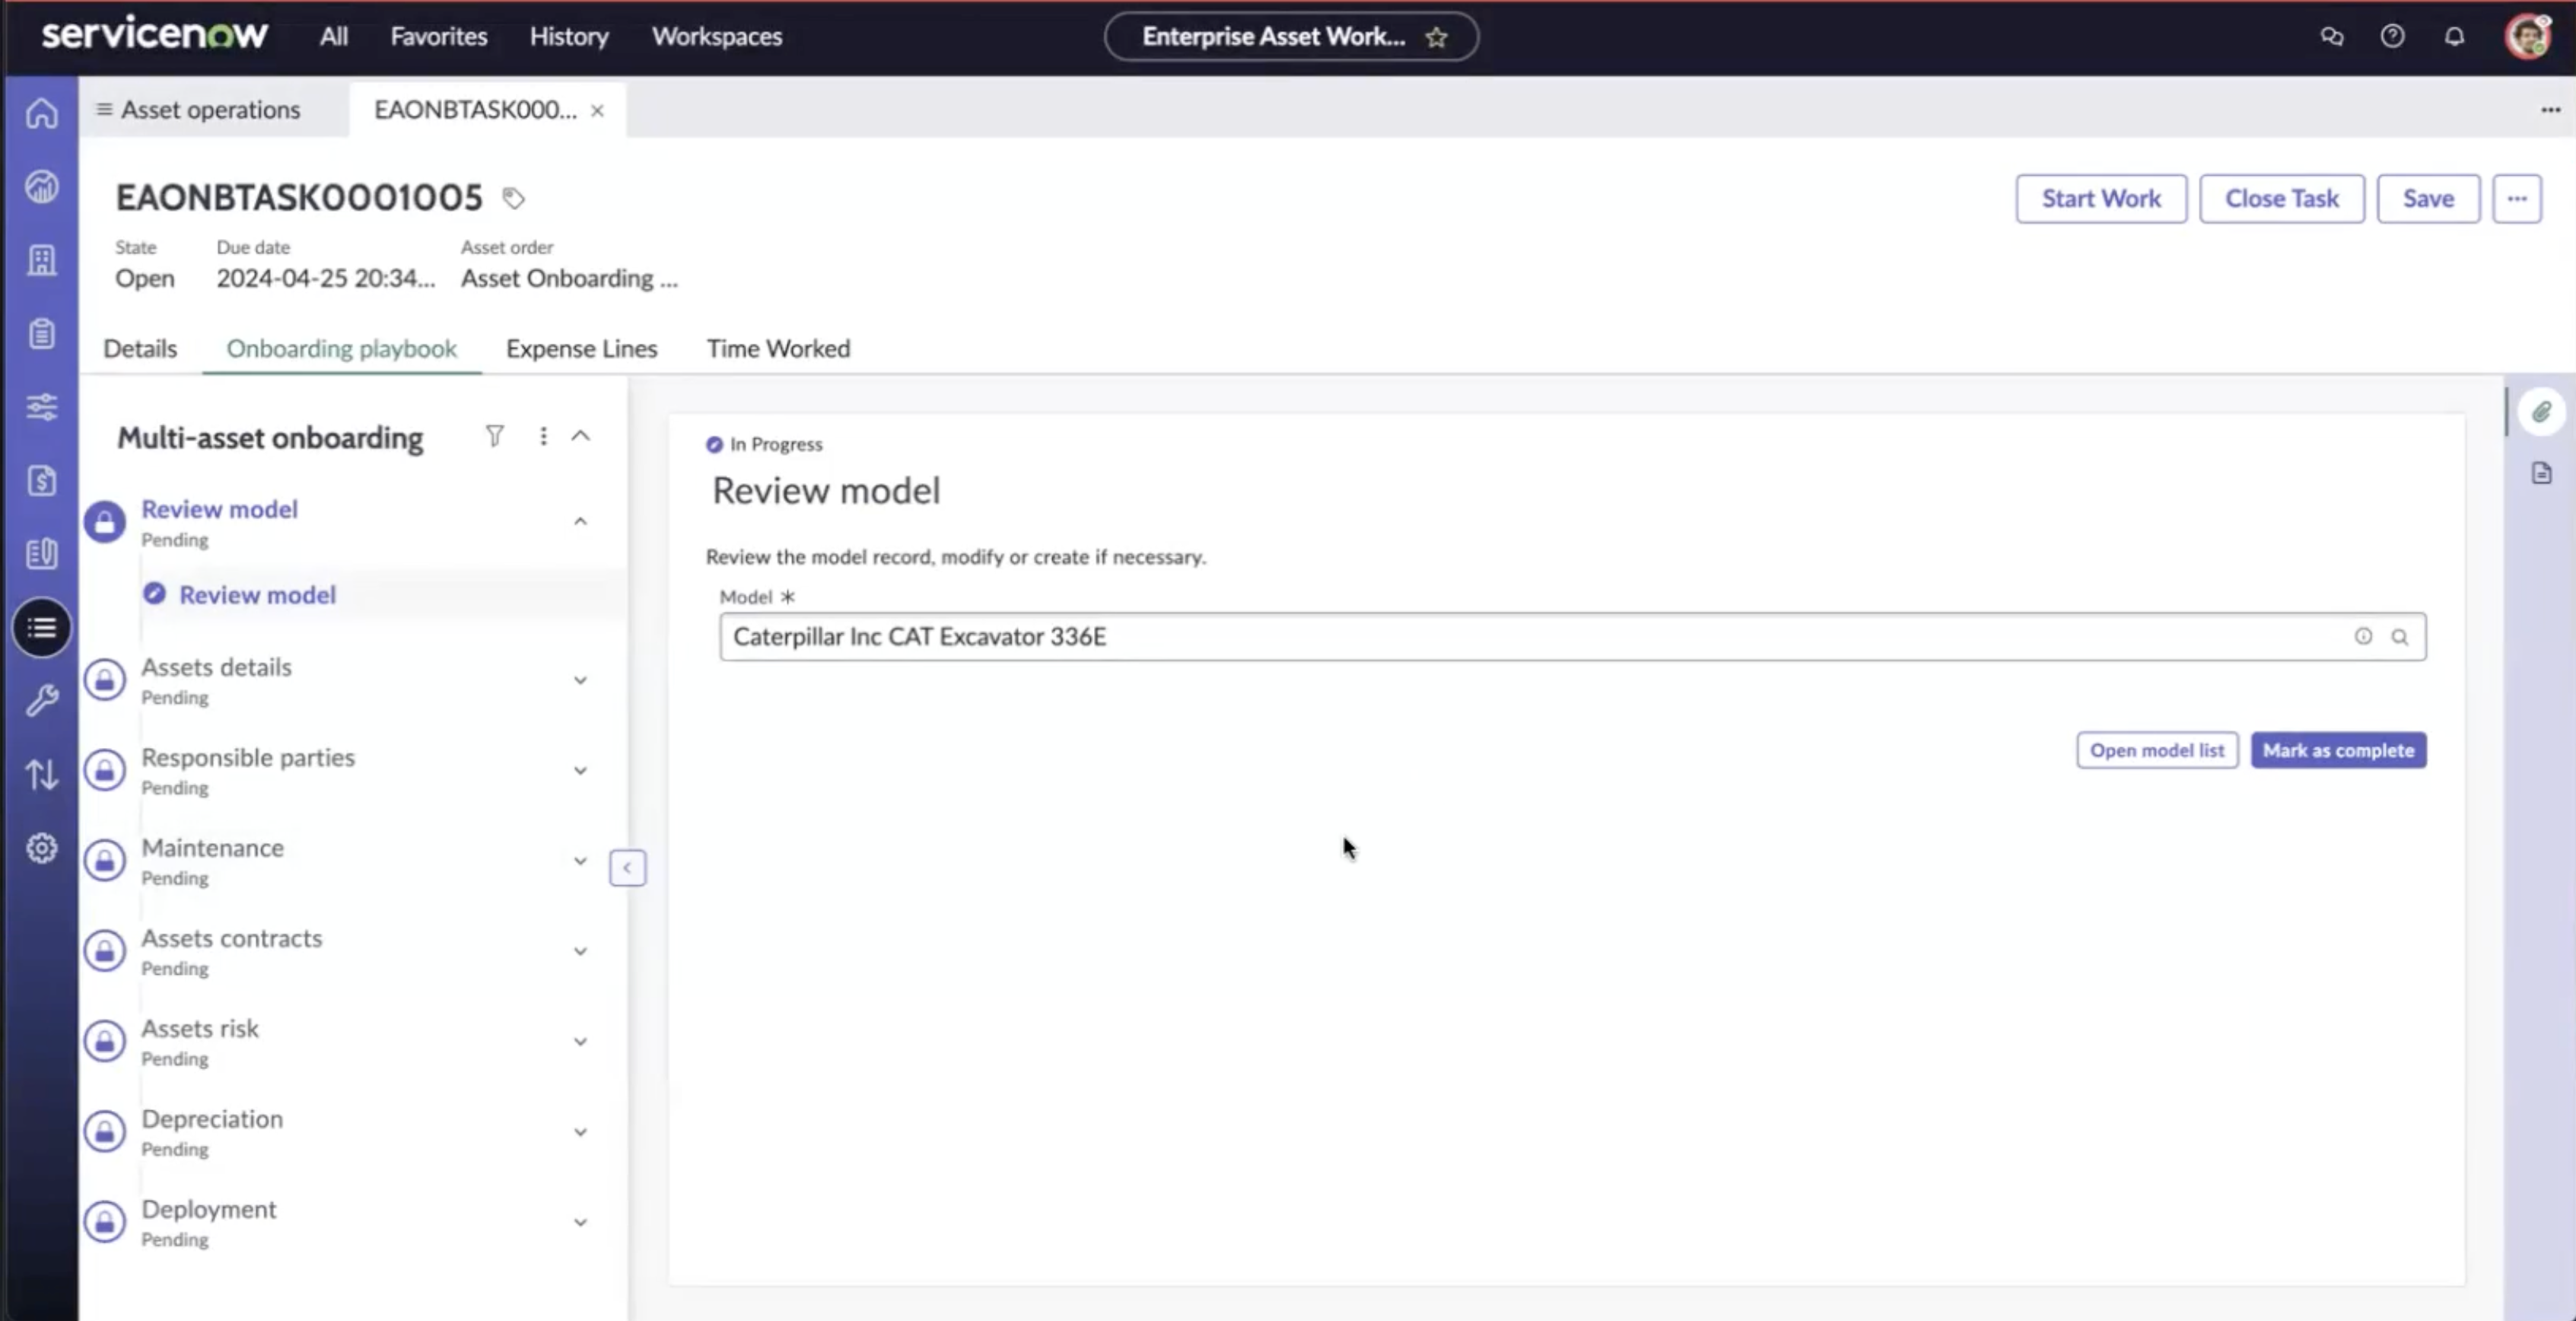Open the wrench icon in sidebar
The height and width of the screenshot is (1321, 2576).
point(41,700)
